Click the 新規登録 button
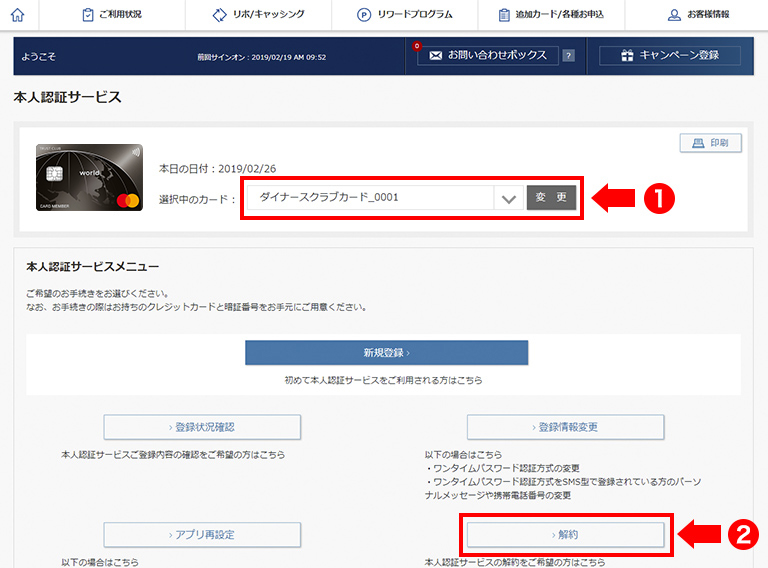Viewport: 768px width, 568px height. click(386, 353)
